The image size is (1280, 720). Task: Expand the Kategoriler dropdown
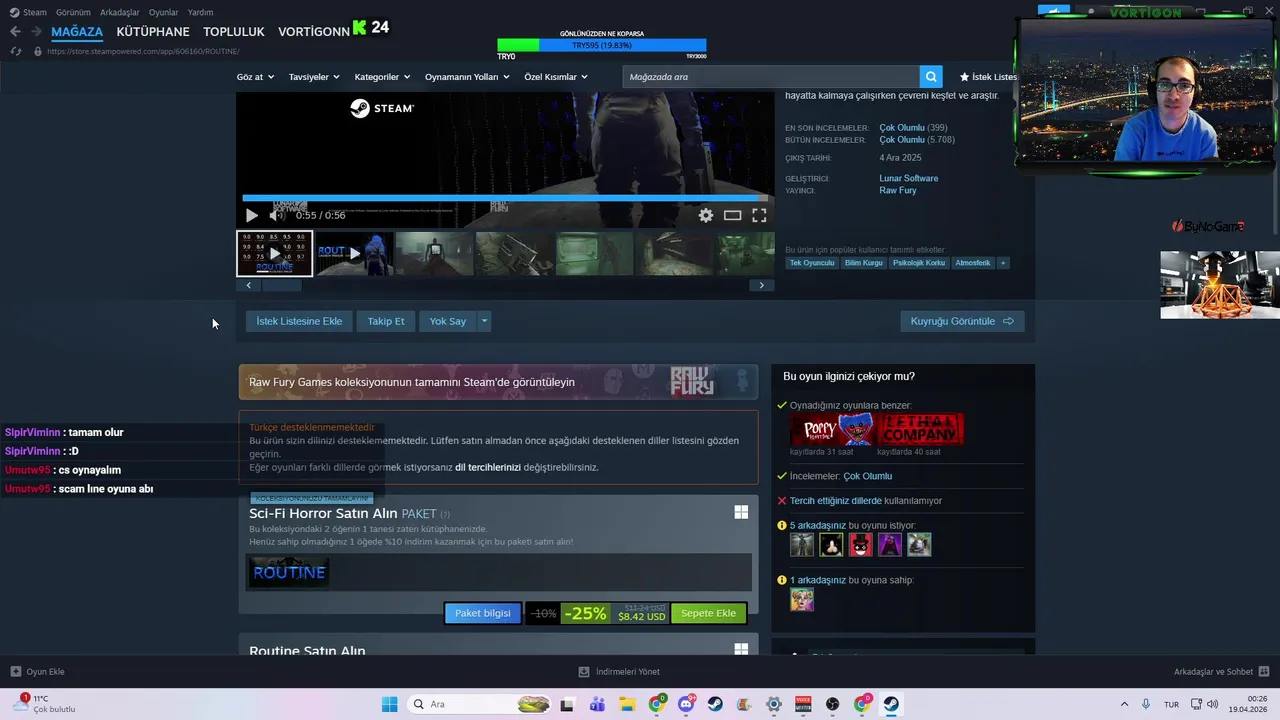coord(382,77)
